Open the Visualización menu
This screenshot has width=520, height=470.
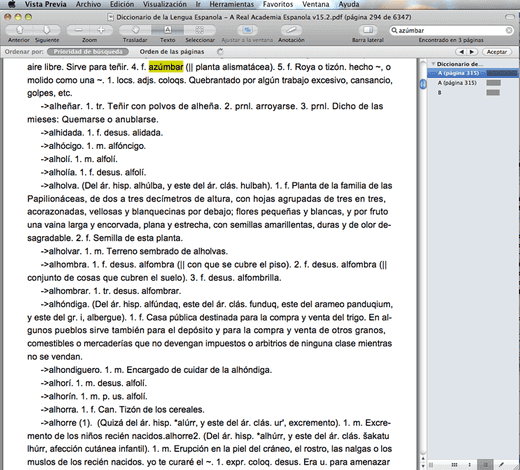[x=165, y=4]
